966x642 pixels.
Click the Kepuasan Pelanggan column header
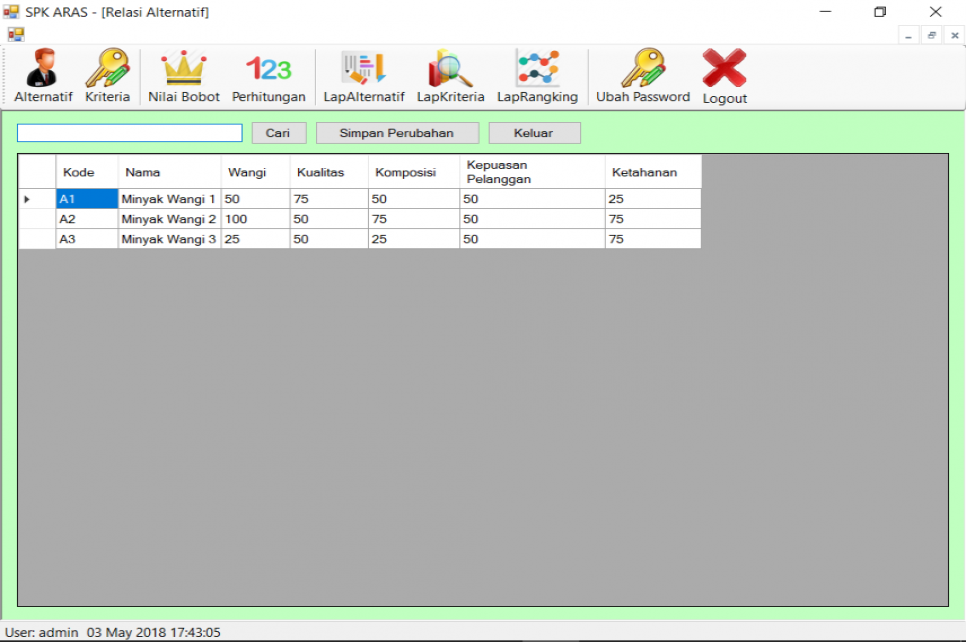click(x=529, y=171)
